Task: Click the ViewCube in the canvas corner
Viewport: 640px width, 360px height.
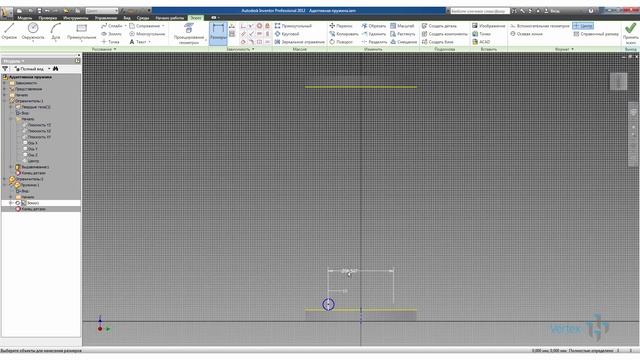Action: click(x=618, y=81)
